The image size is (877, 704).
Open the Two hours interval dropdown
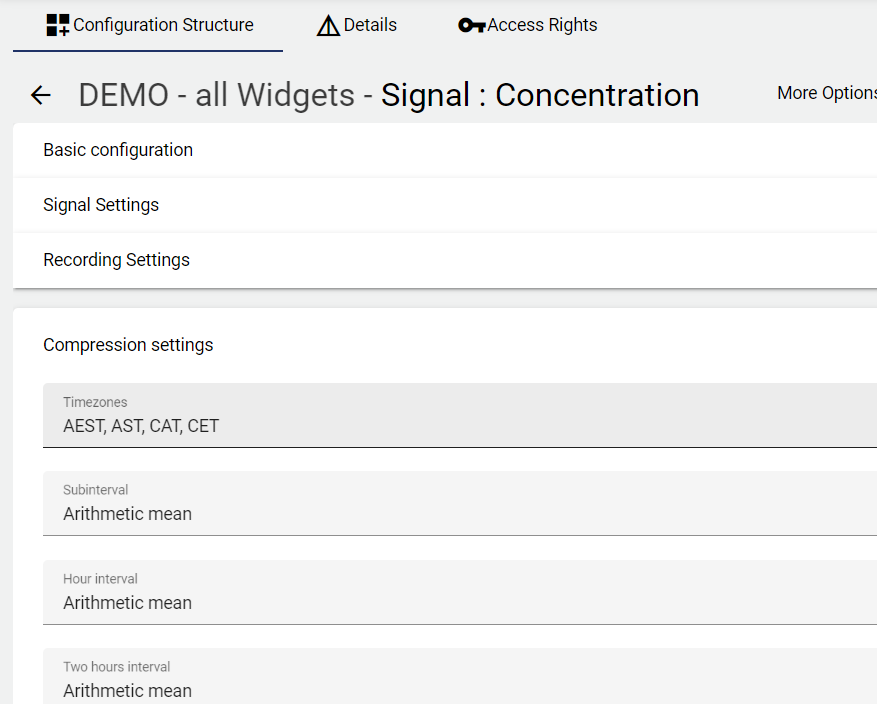click(460, 679)
